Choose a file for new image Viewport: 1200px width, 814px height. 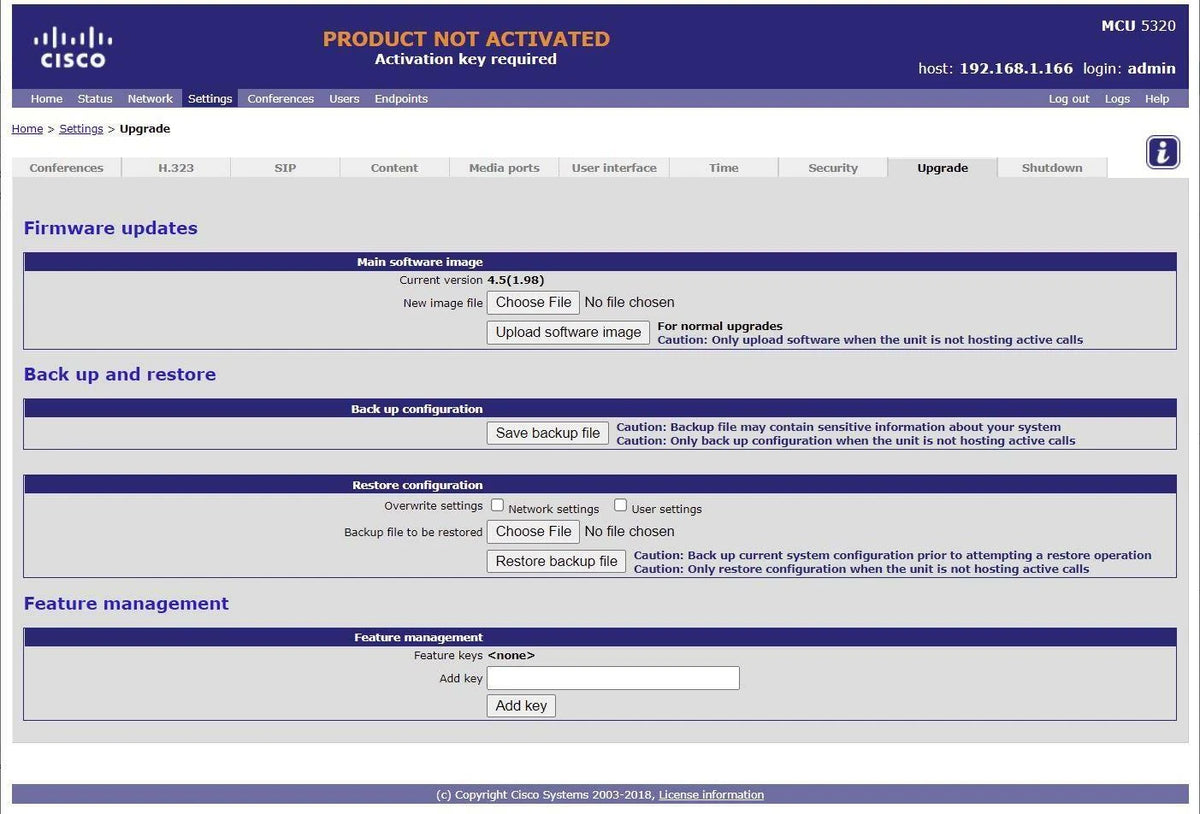(x=533, y=302)
